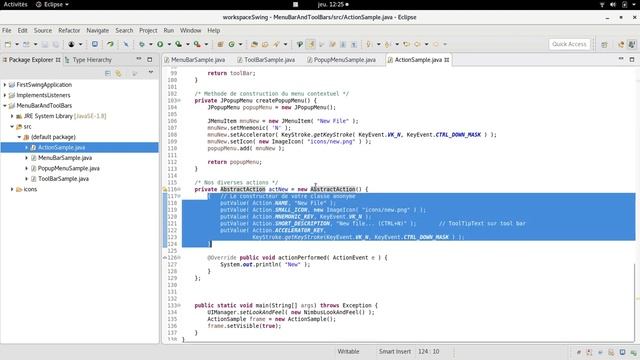Screen dimensions: 640x360
Task: Expand JRE System Library node
Action: (x=12, y=116)
